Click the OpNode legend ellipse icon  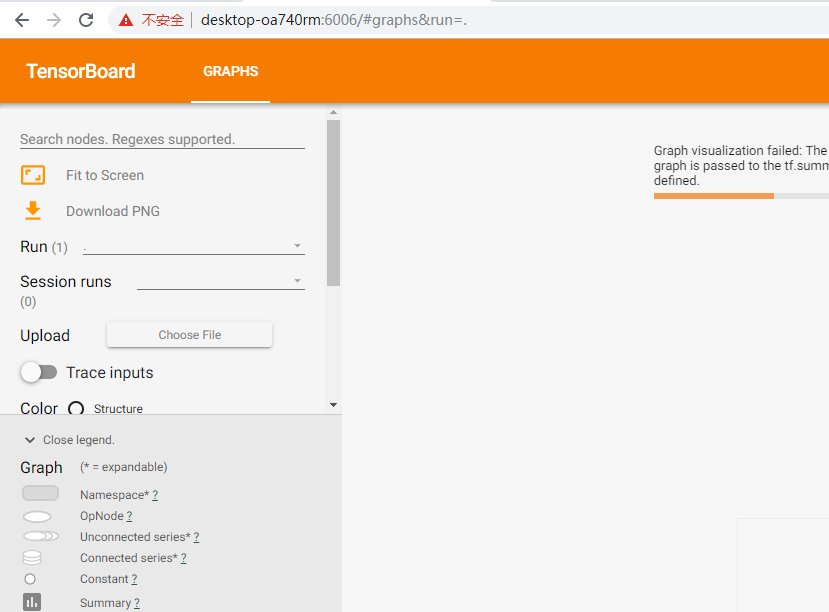point(37,516)
